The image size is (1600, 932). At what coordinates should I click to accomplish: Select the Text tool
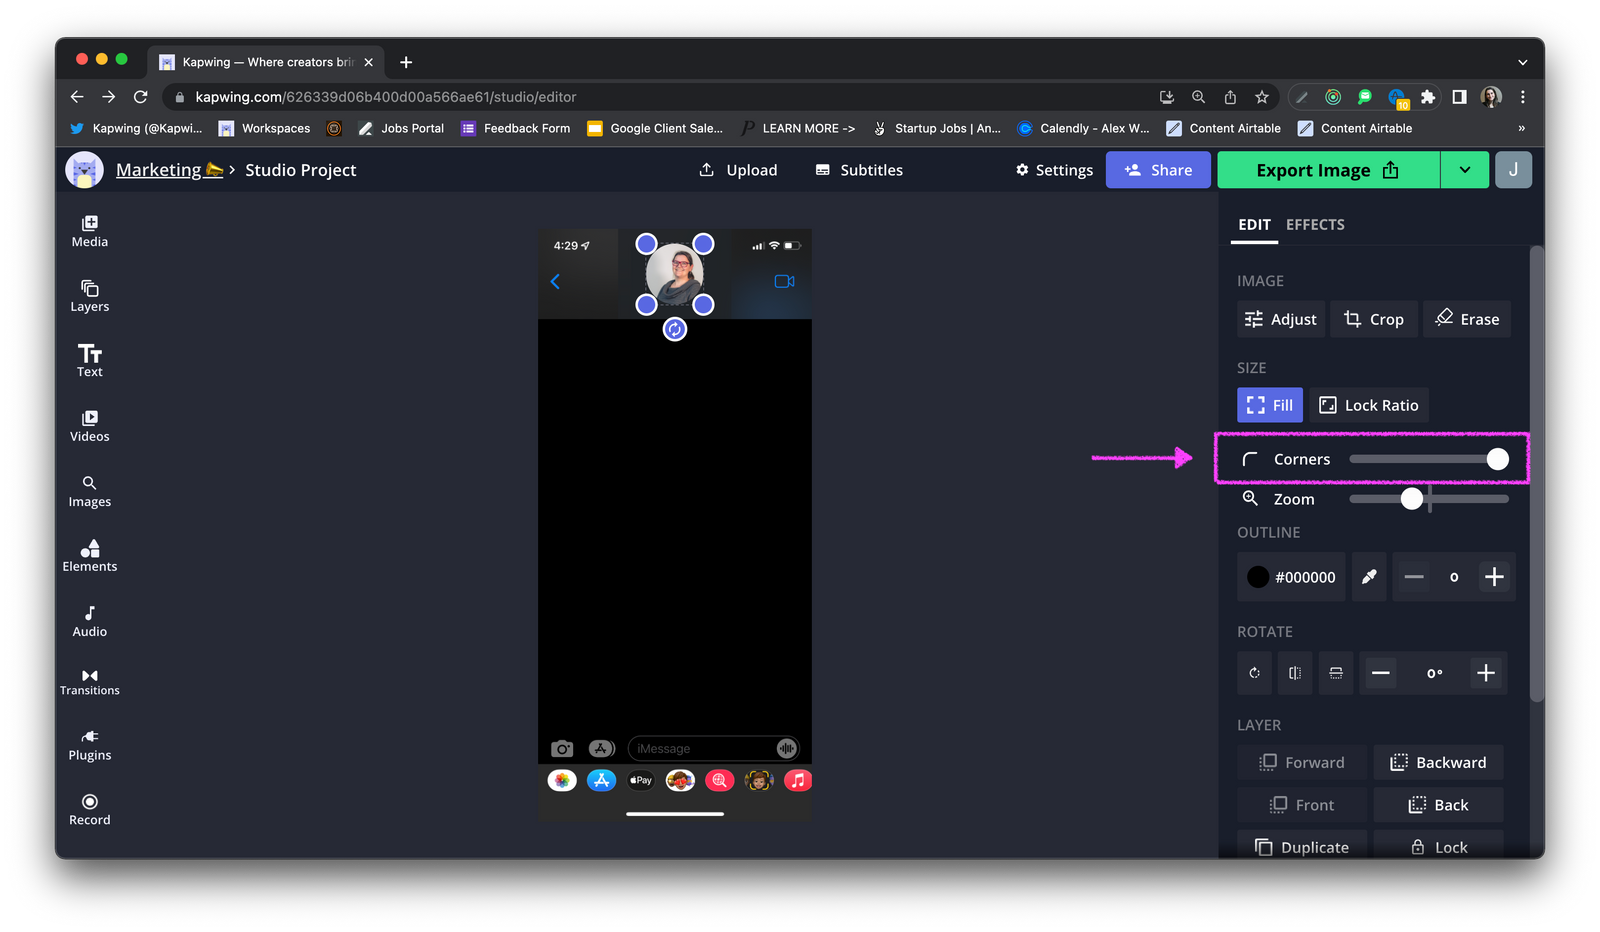point(89,360)
